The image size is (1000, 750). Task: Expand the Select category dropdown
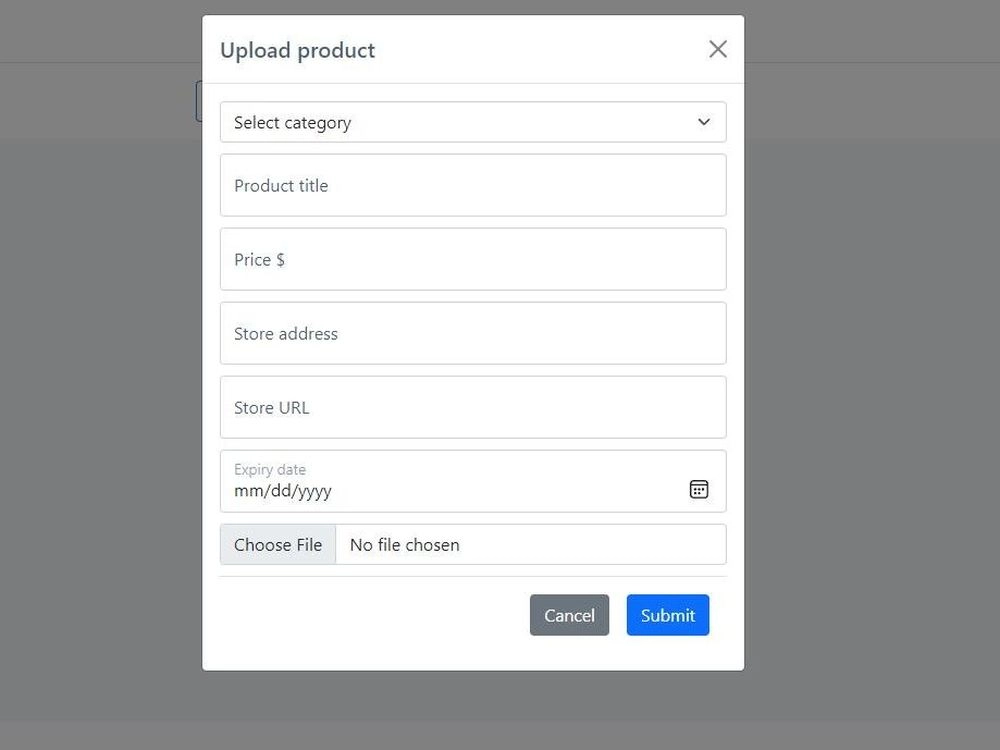(473, 122)
